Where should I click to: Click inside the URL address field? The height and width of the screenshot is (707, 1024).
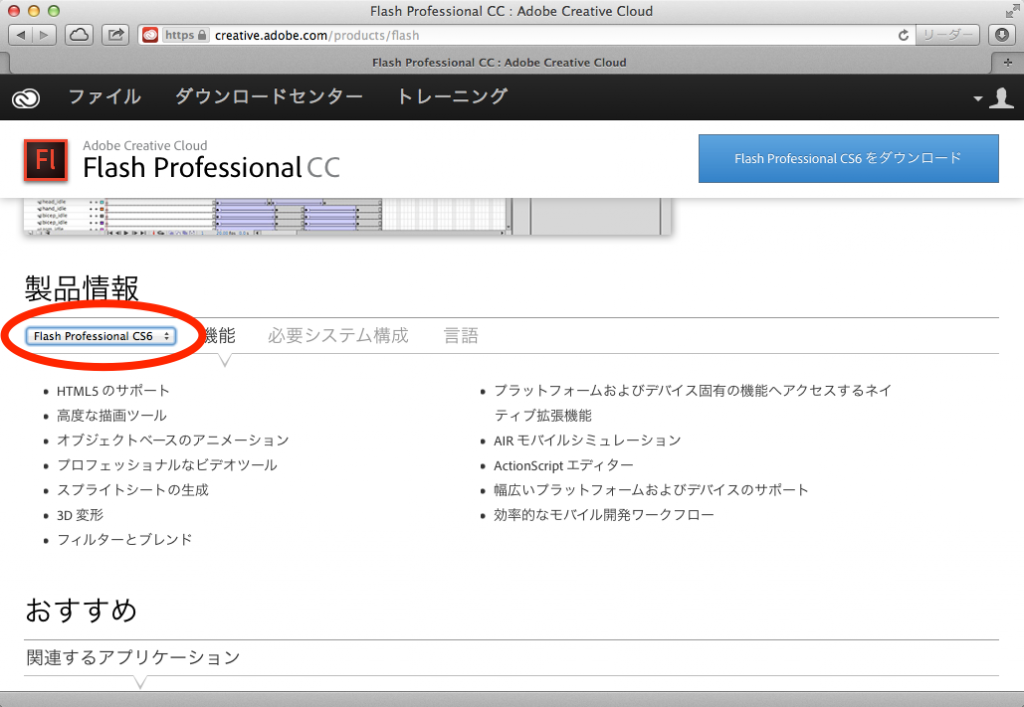(400, 34)
